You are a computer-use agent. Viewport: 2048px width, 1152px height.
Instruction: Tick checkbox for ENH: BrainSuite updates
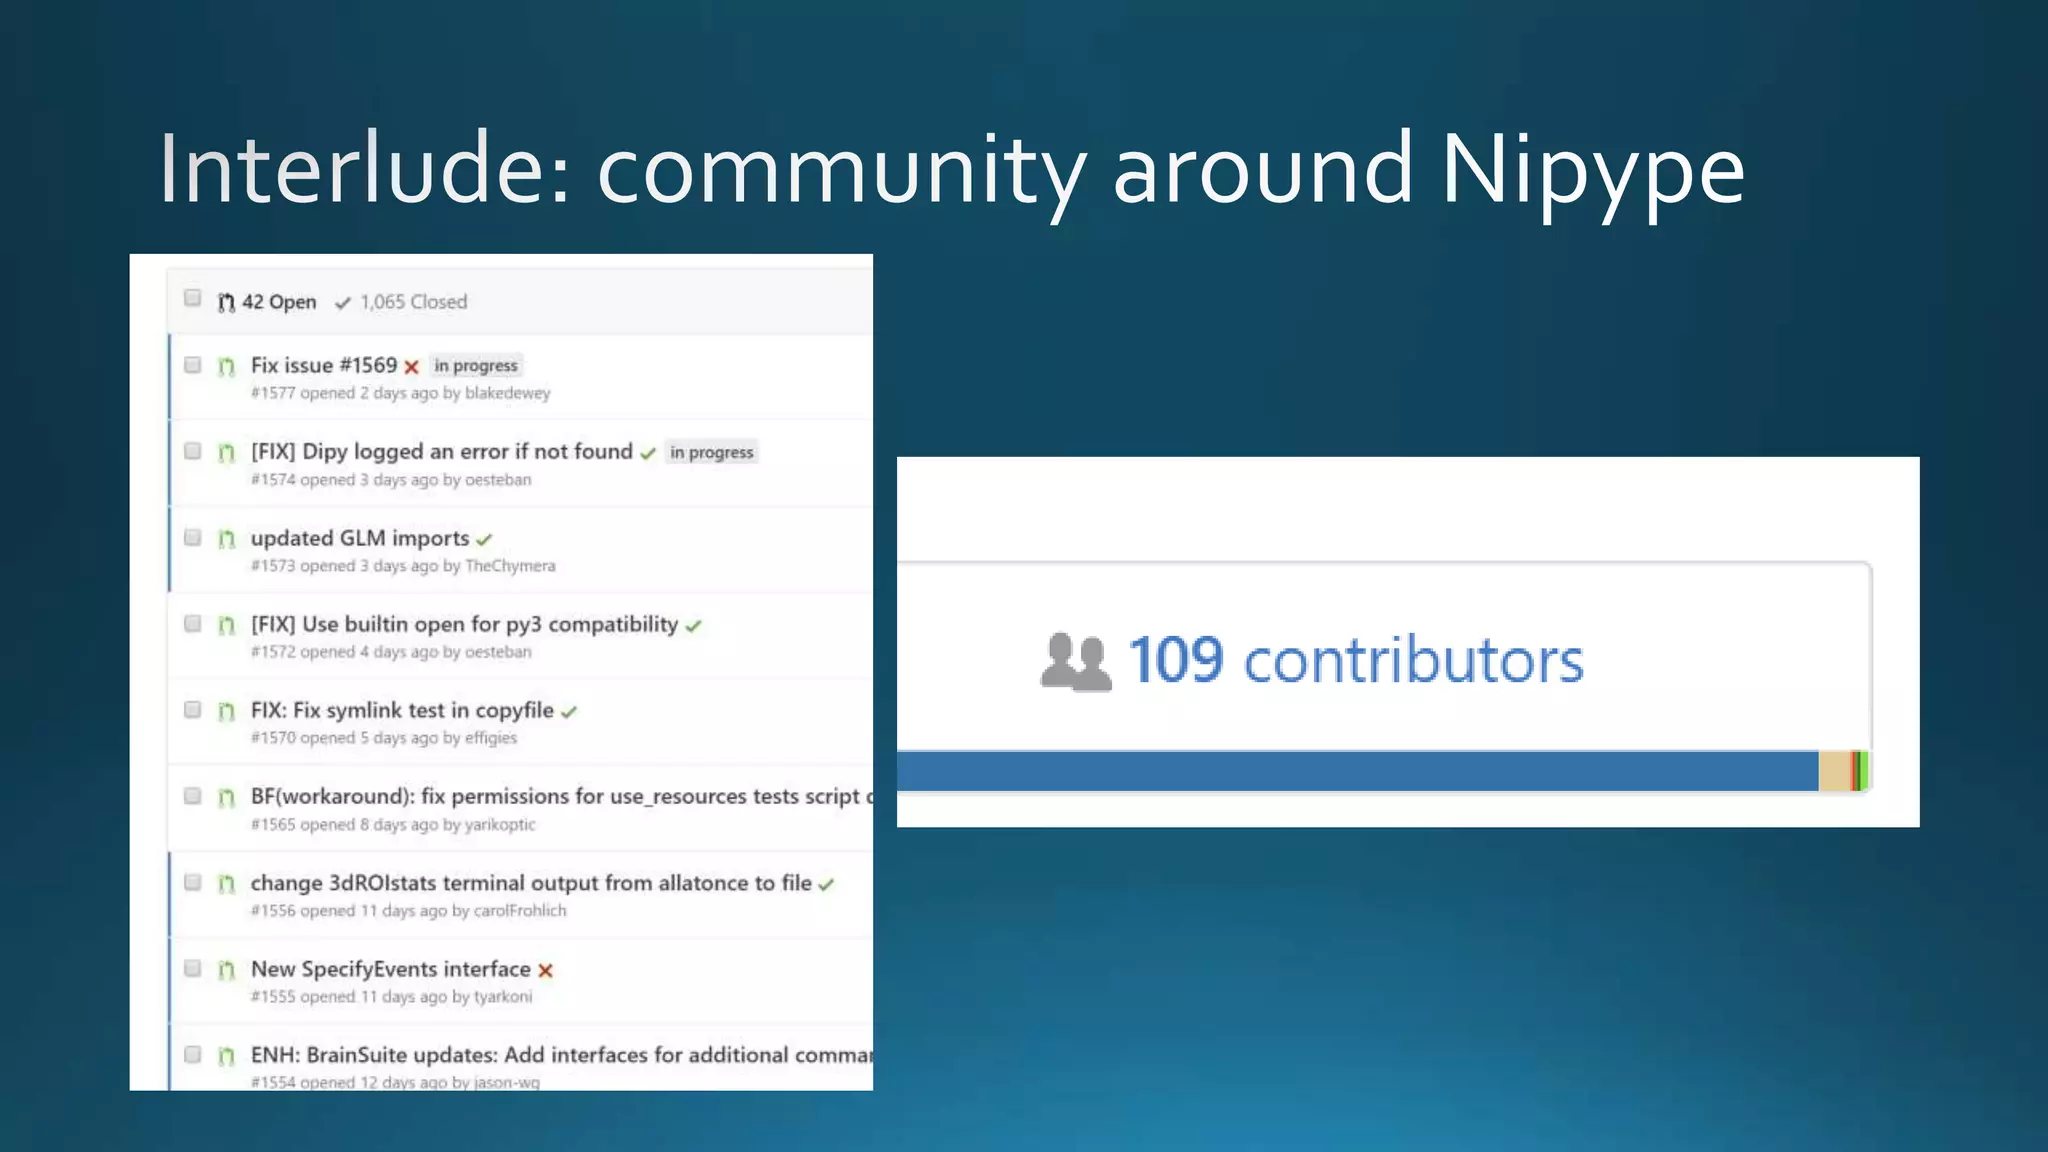193,1054
